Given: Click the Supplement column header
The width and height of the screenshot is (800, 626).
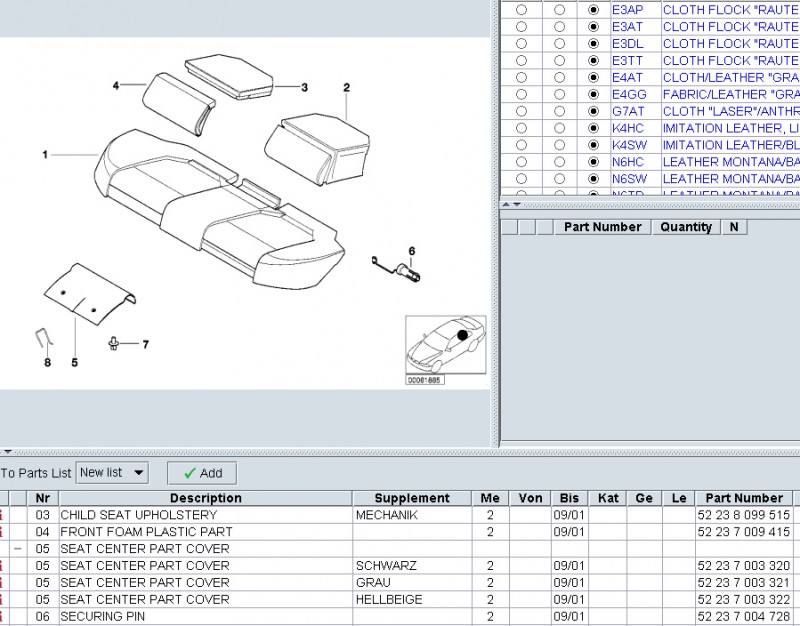Looking at the screenshot, I should 412,498.
